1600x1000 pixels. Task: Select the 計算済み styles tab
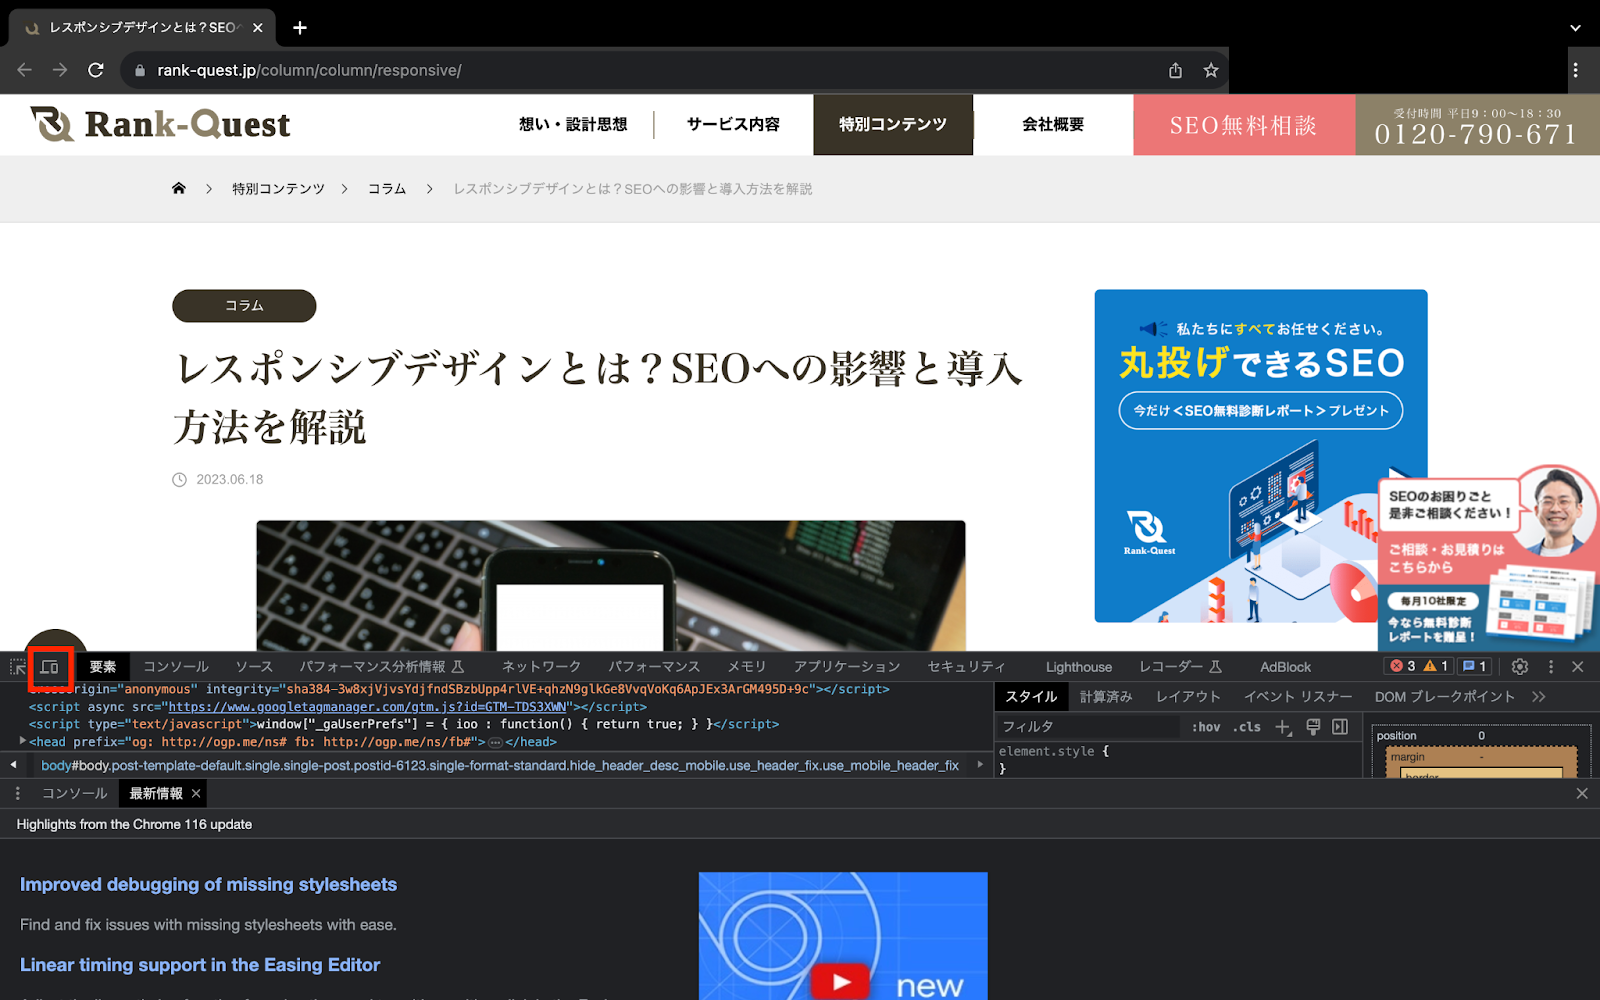[x=1106, y=696]
